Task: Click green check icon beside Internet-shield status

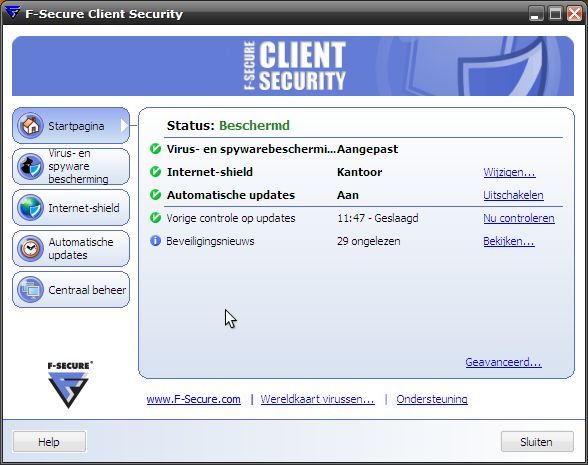Action: coord(155,172)
